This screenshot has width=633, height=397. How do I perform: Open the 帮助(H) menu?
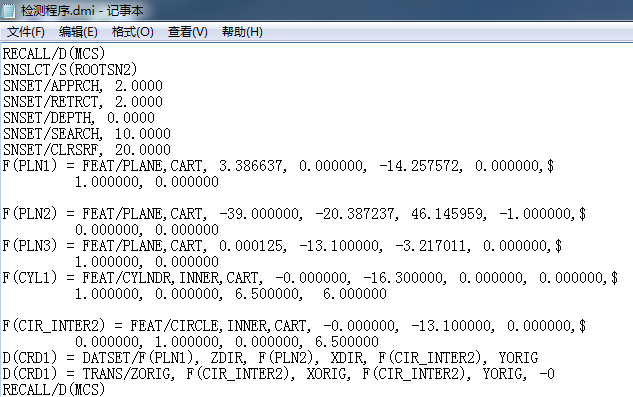242,32
